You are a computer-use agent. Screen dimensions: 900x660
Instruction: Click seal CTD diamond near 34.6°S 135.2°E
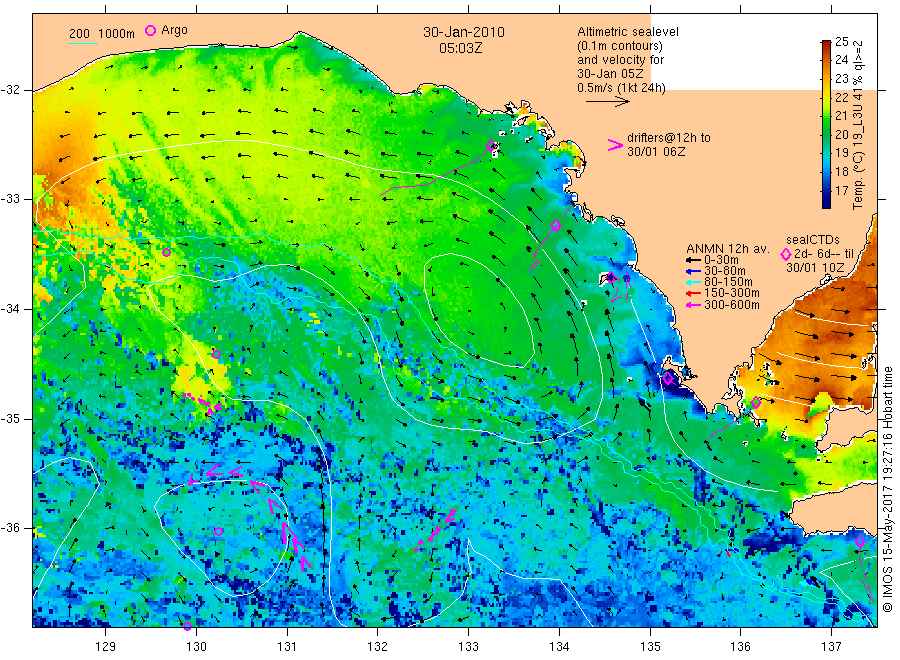click(668, 378)
